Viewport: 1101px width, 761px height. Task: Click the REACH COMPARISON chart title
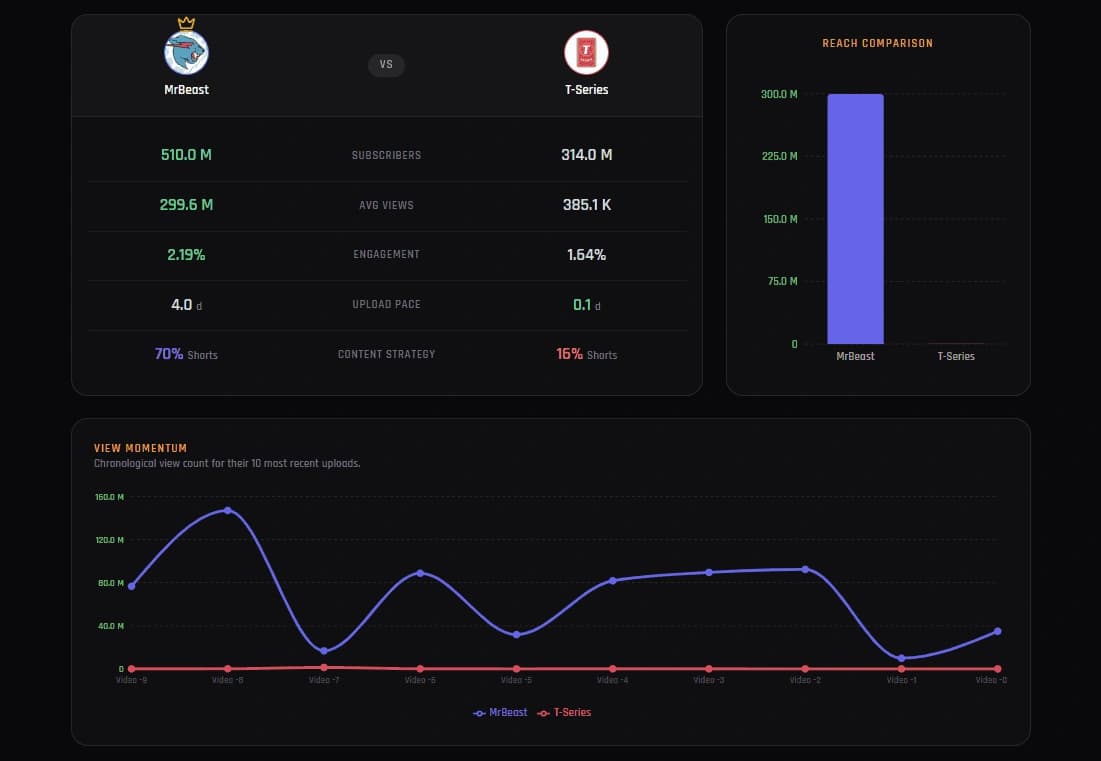point(878,43)
